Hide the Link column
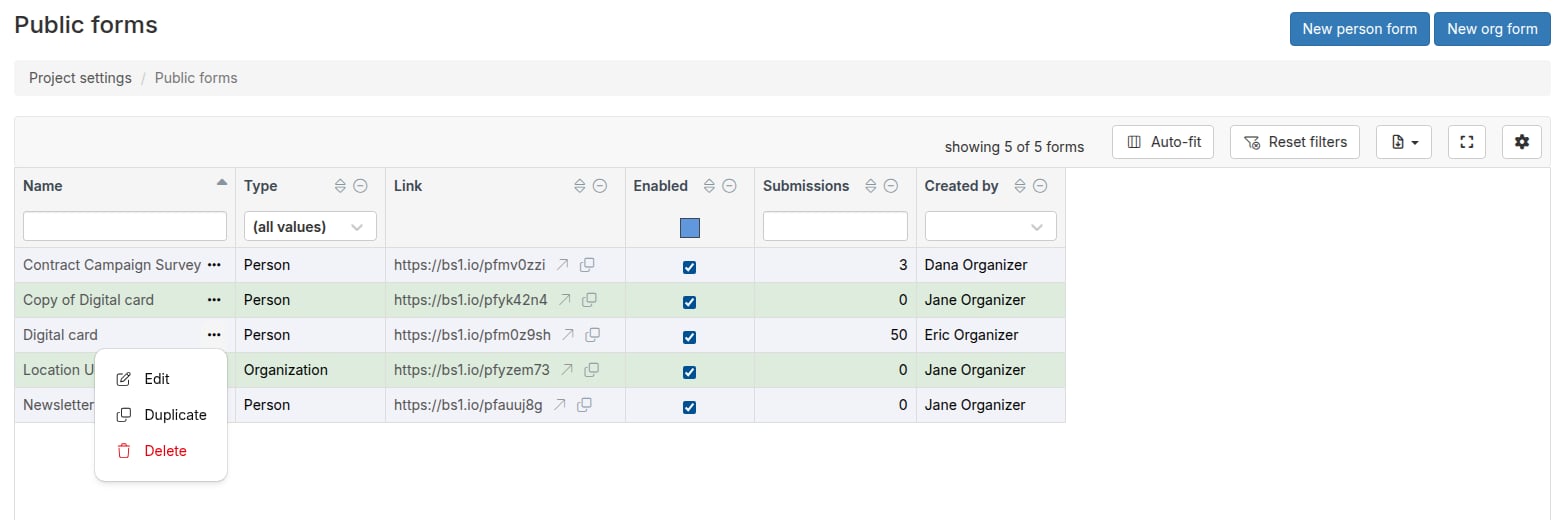1555x520 pixels. tap(600, 186)
